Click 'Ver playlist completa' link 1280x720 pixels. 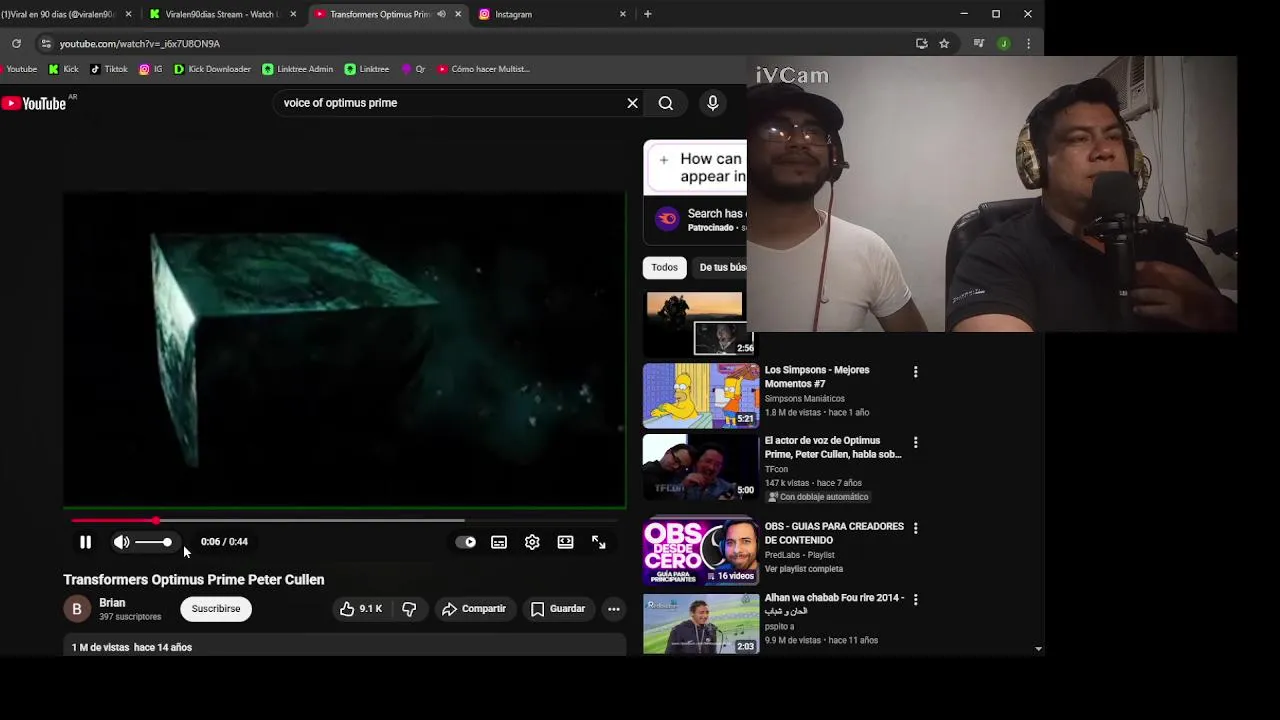[804, 569]
